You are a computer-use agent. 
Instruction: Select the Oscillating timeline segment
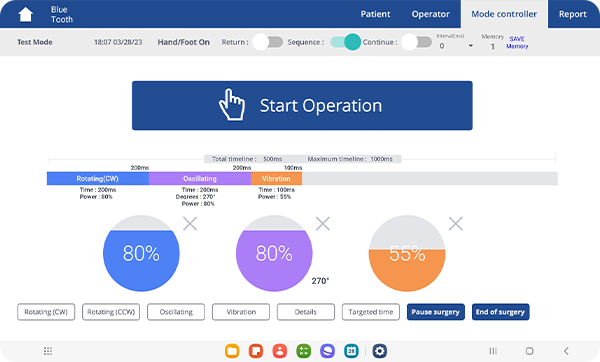200,179
